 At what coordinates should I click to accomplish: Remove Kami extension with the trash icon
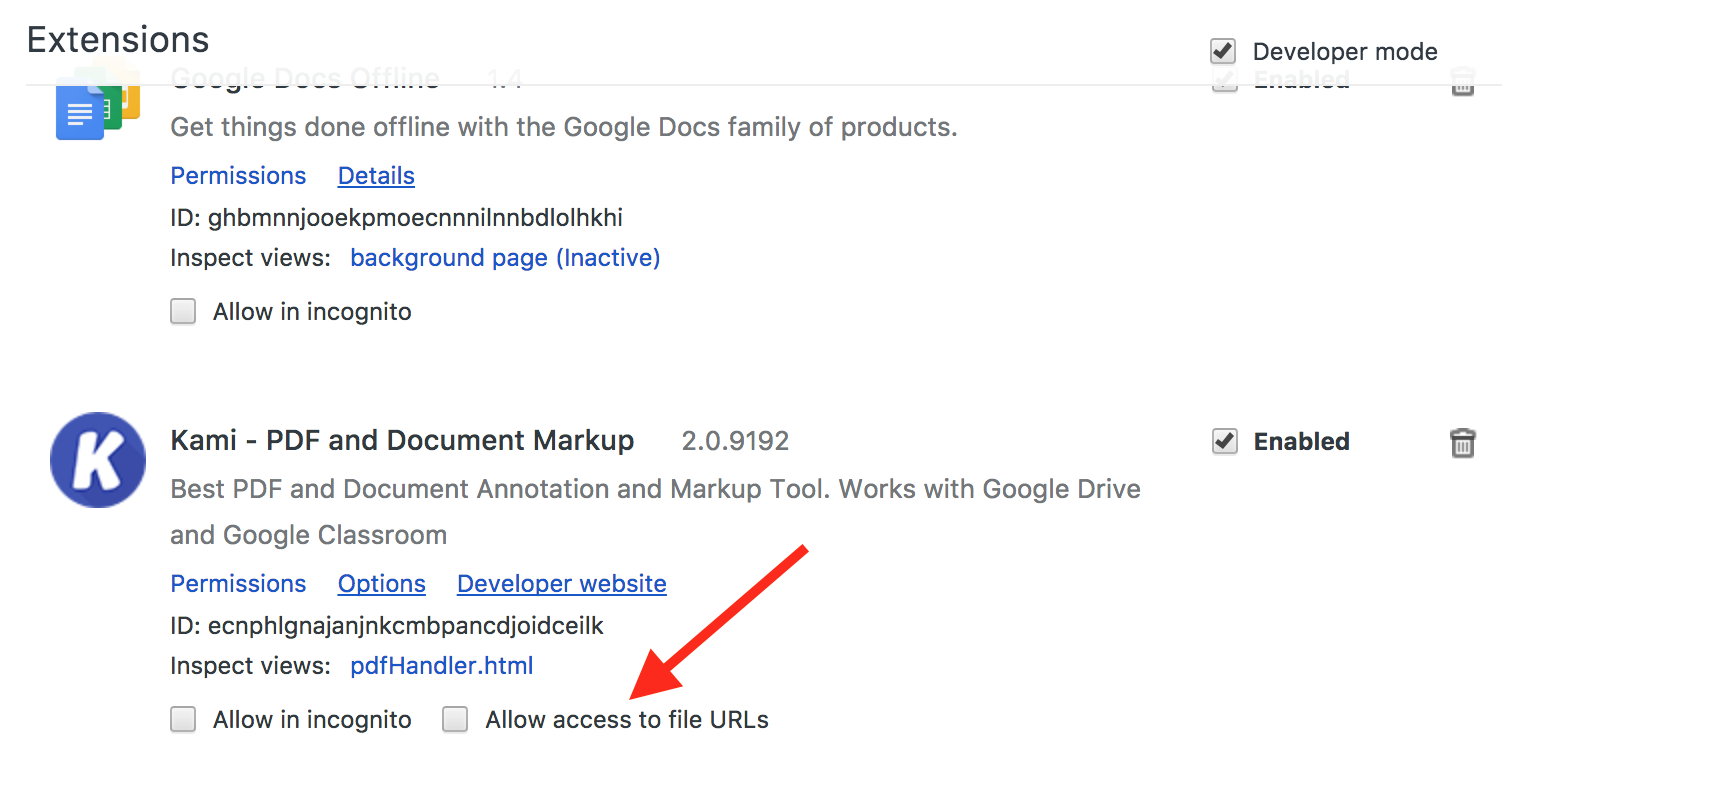[1462, 442]
